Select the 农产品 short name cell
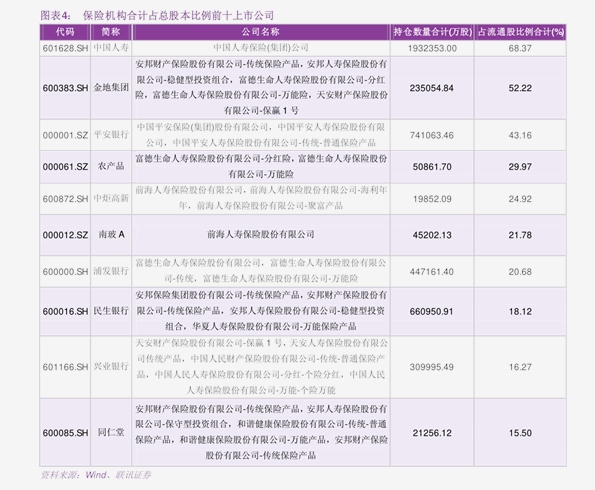 point(111,167)
